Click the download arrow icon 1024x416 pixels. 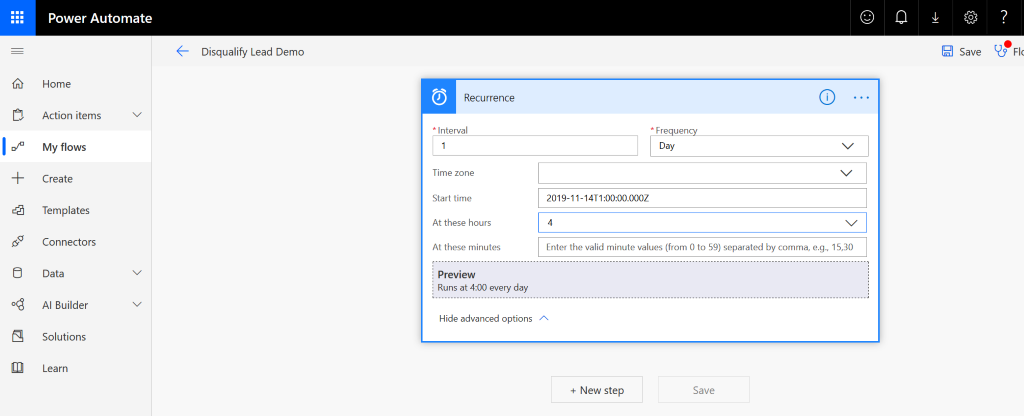pyautogui.click(x=935, y=18)
